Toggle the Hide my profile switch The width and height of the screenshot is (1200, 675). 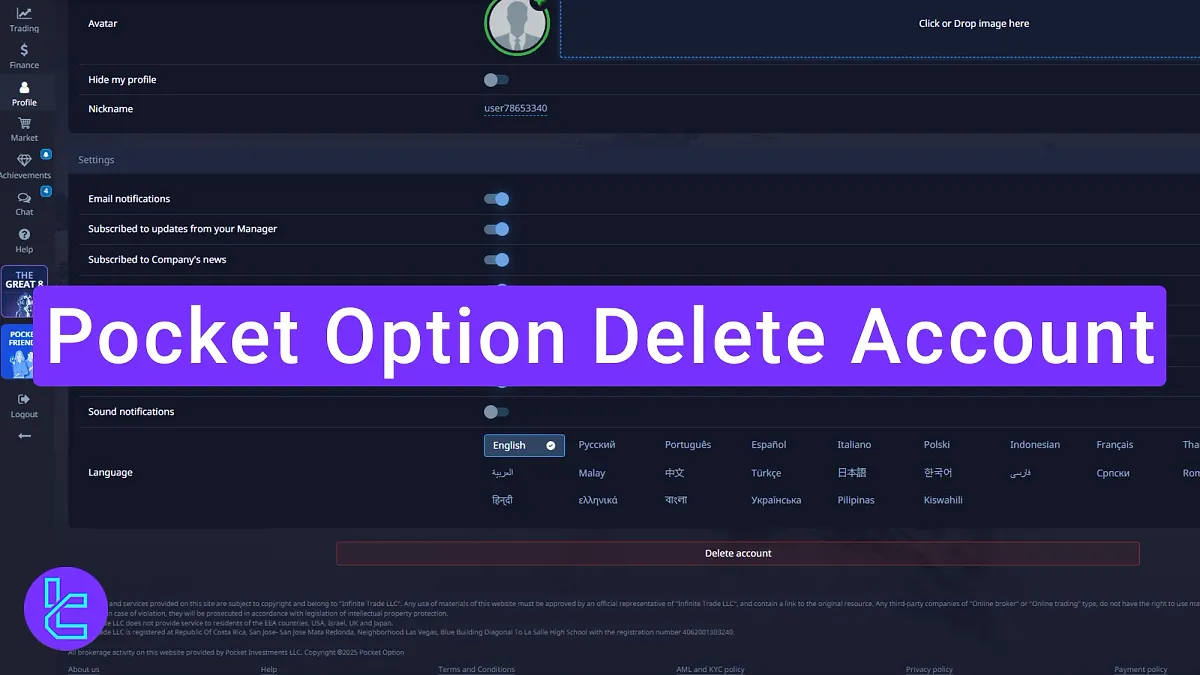496,80
